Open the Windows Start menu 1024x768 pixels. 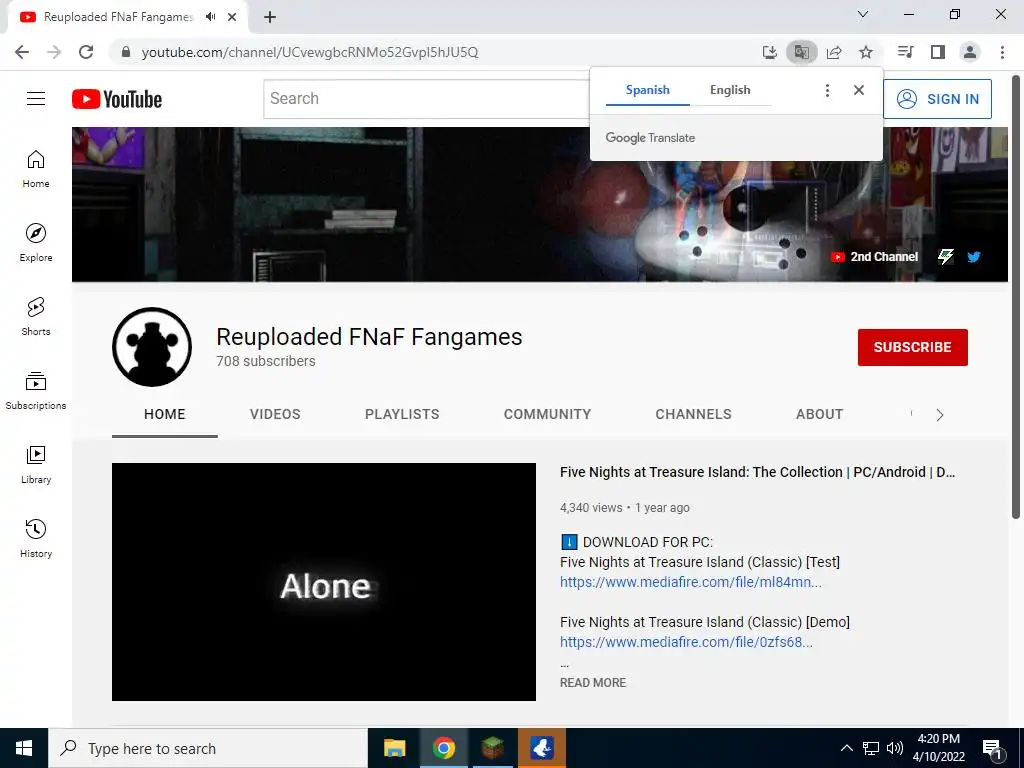click(x=24, y=748)
